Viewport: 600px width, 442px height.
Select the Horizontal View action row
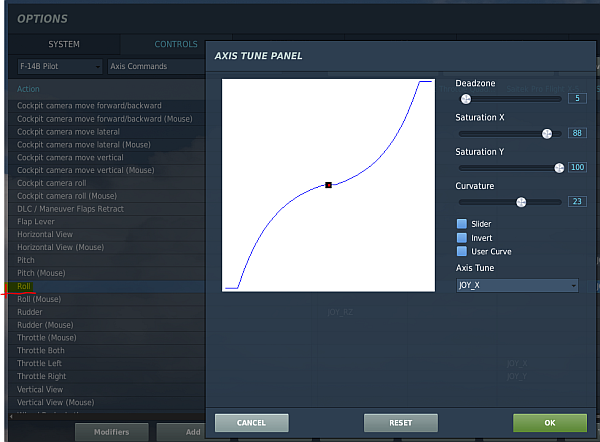pyautogui.click(x=107, y=235)
